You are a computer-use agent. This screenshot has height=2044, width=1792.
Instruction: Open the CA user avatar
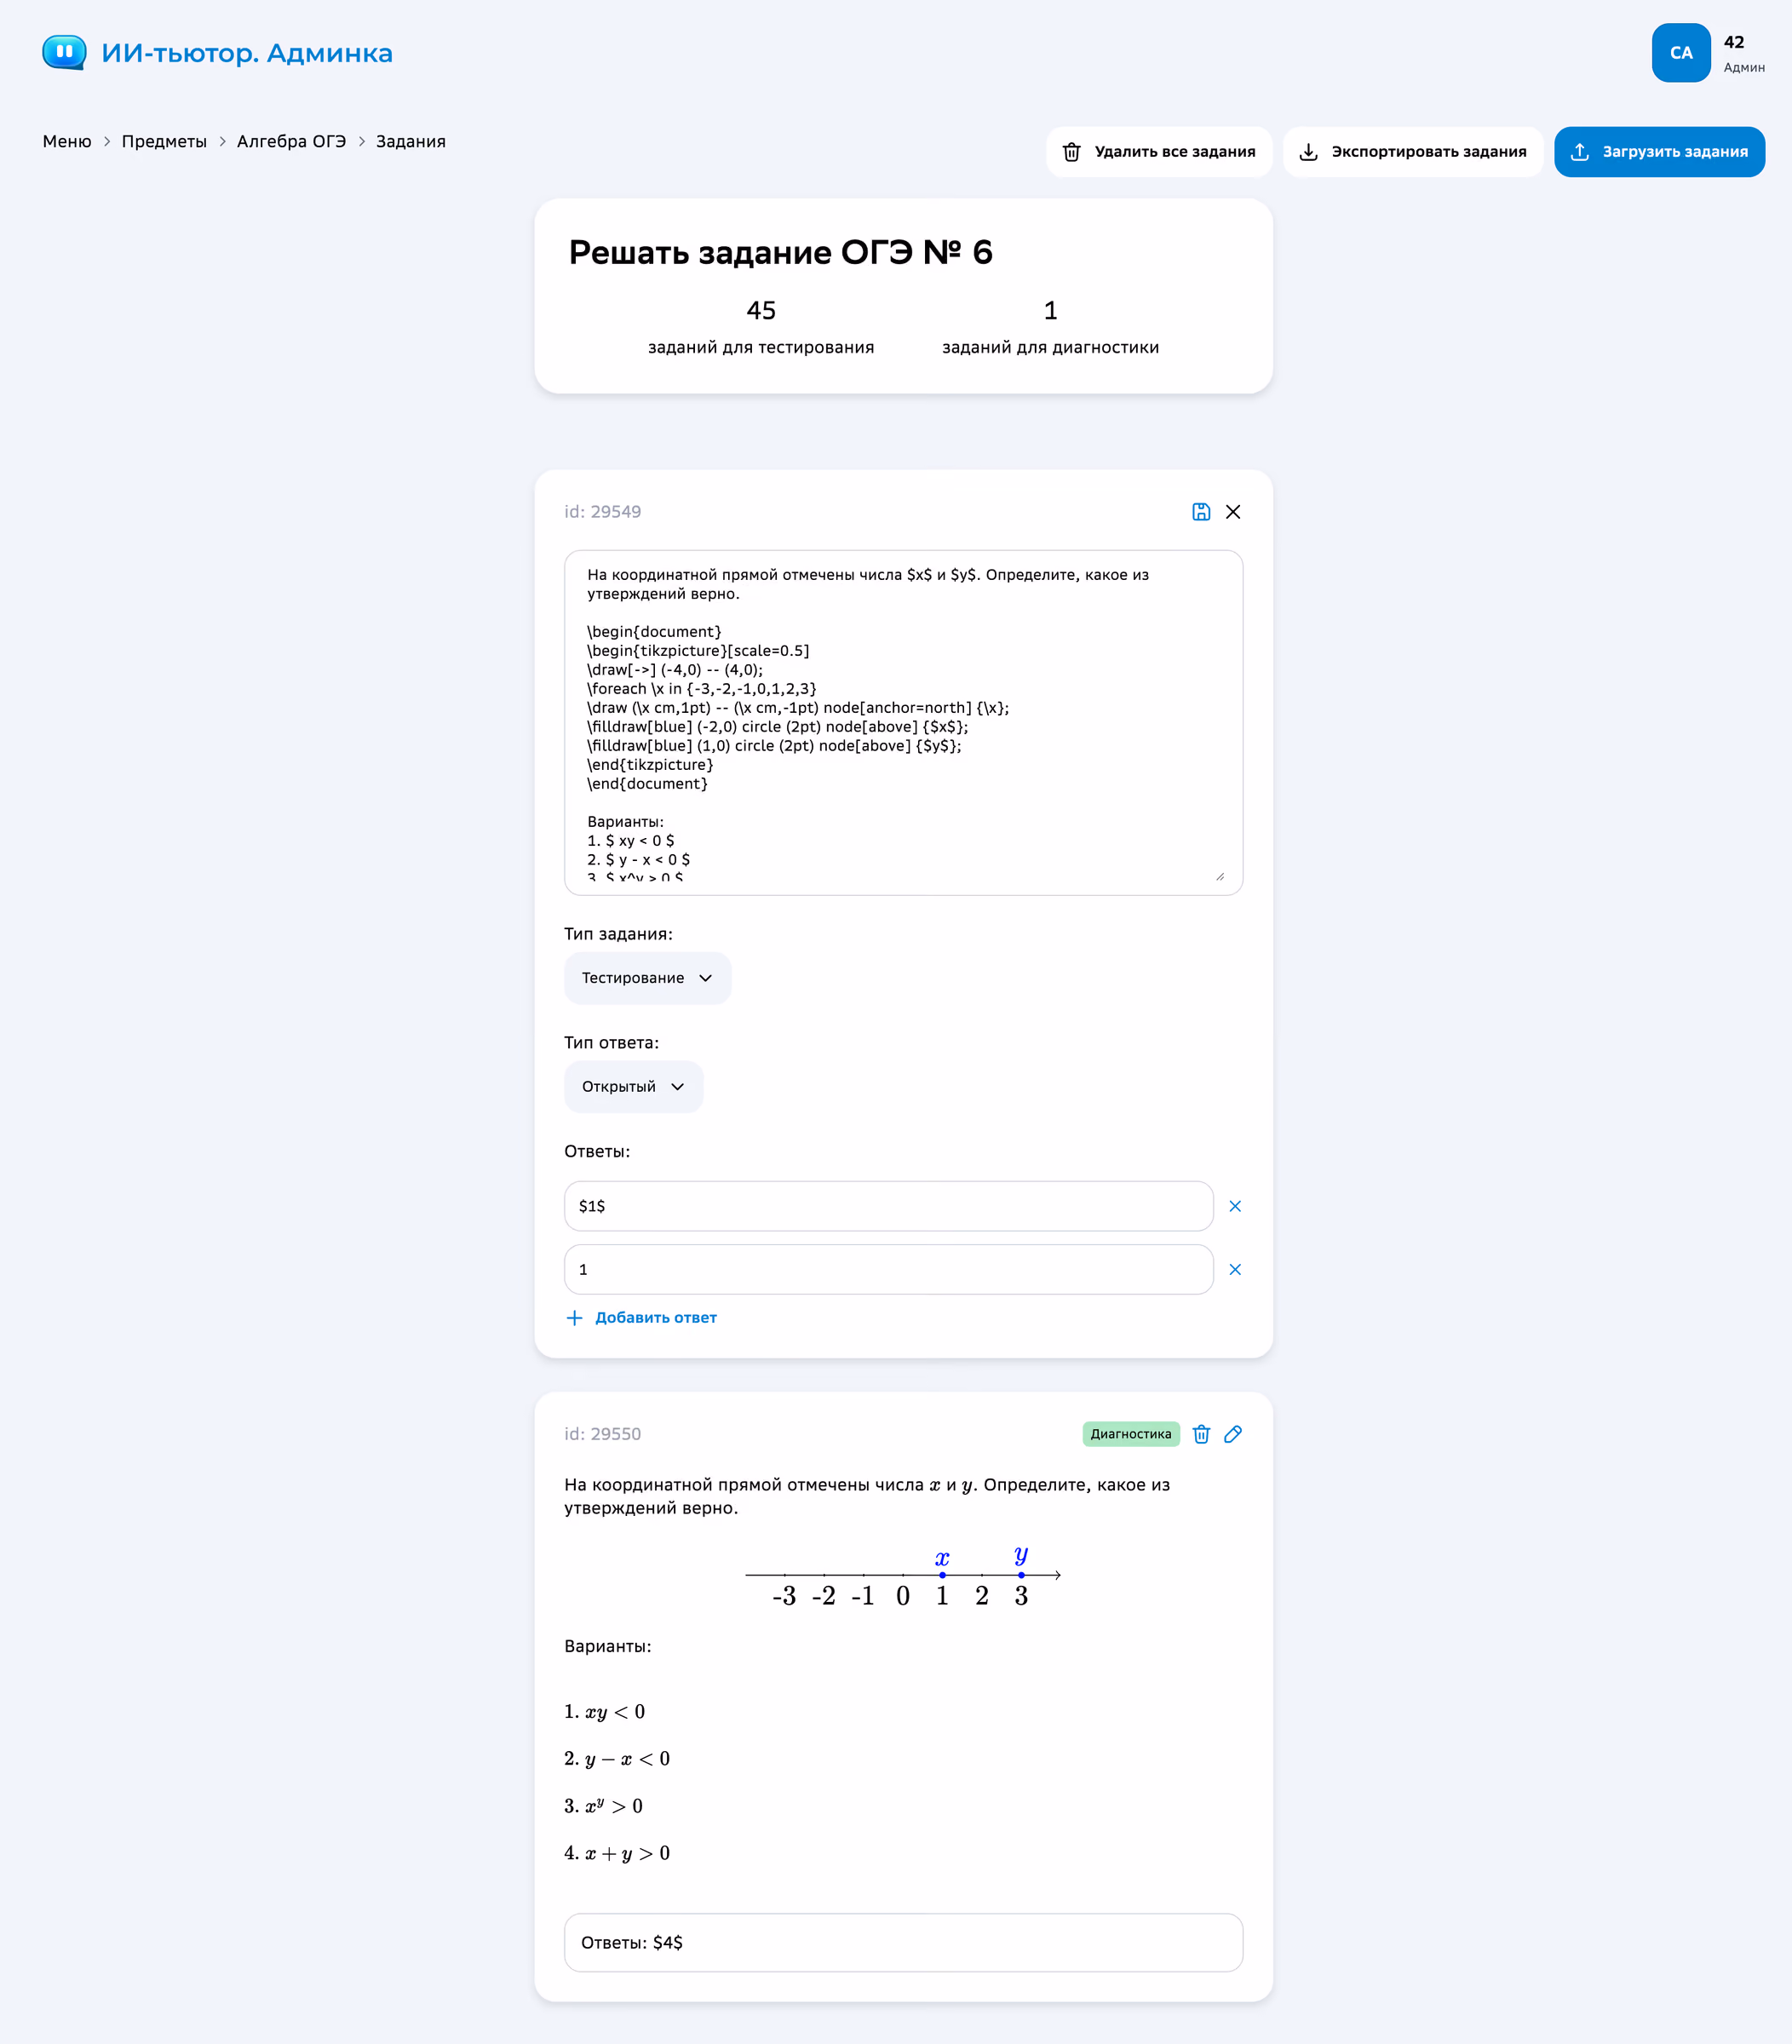coord(1681,53)
